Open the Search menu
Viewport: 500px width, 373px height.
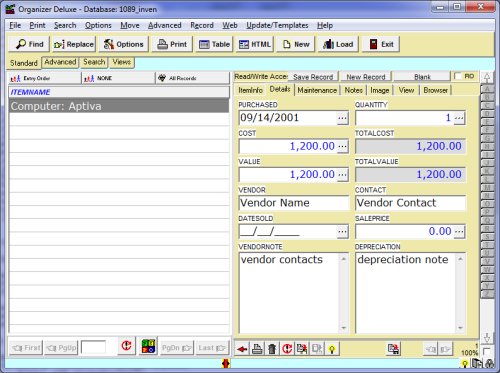point(65,25)
